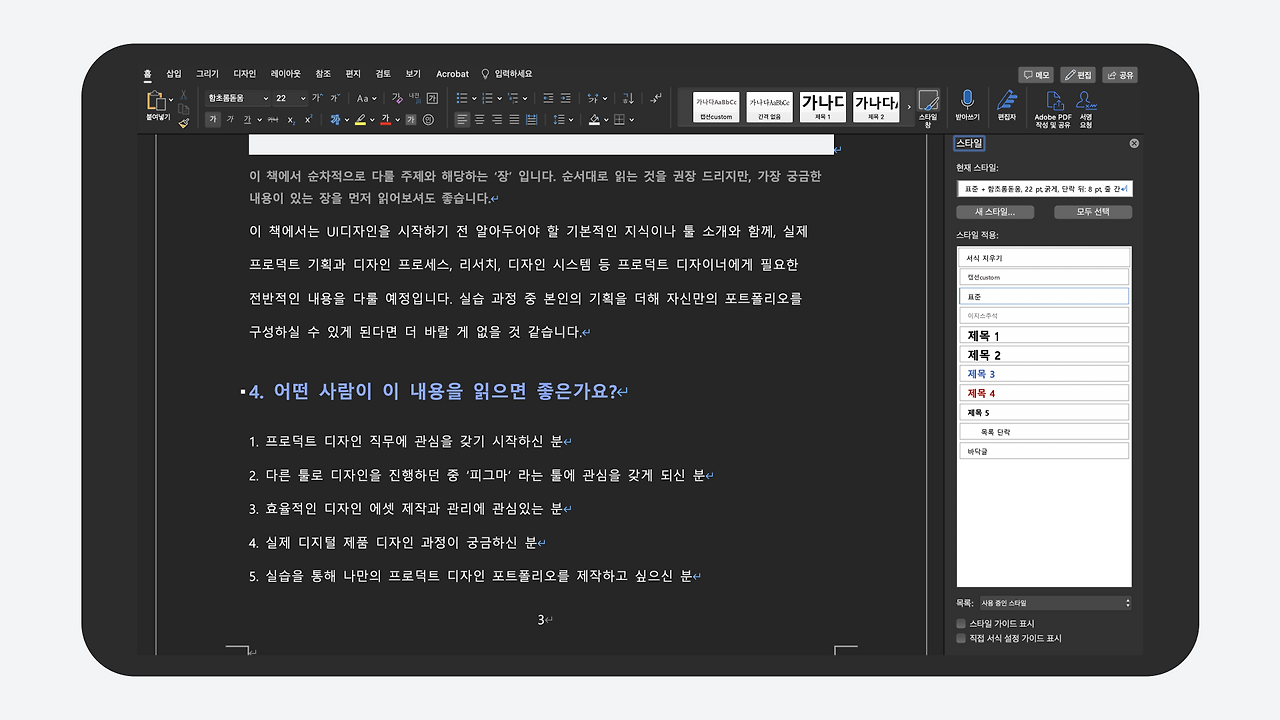
Task: Open the Acrobat ribbon tab
Action: tap(452, 74)
